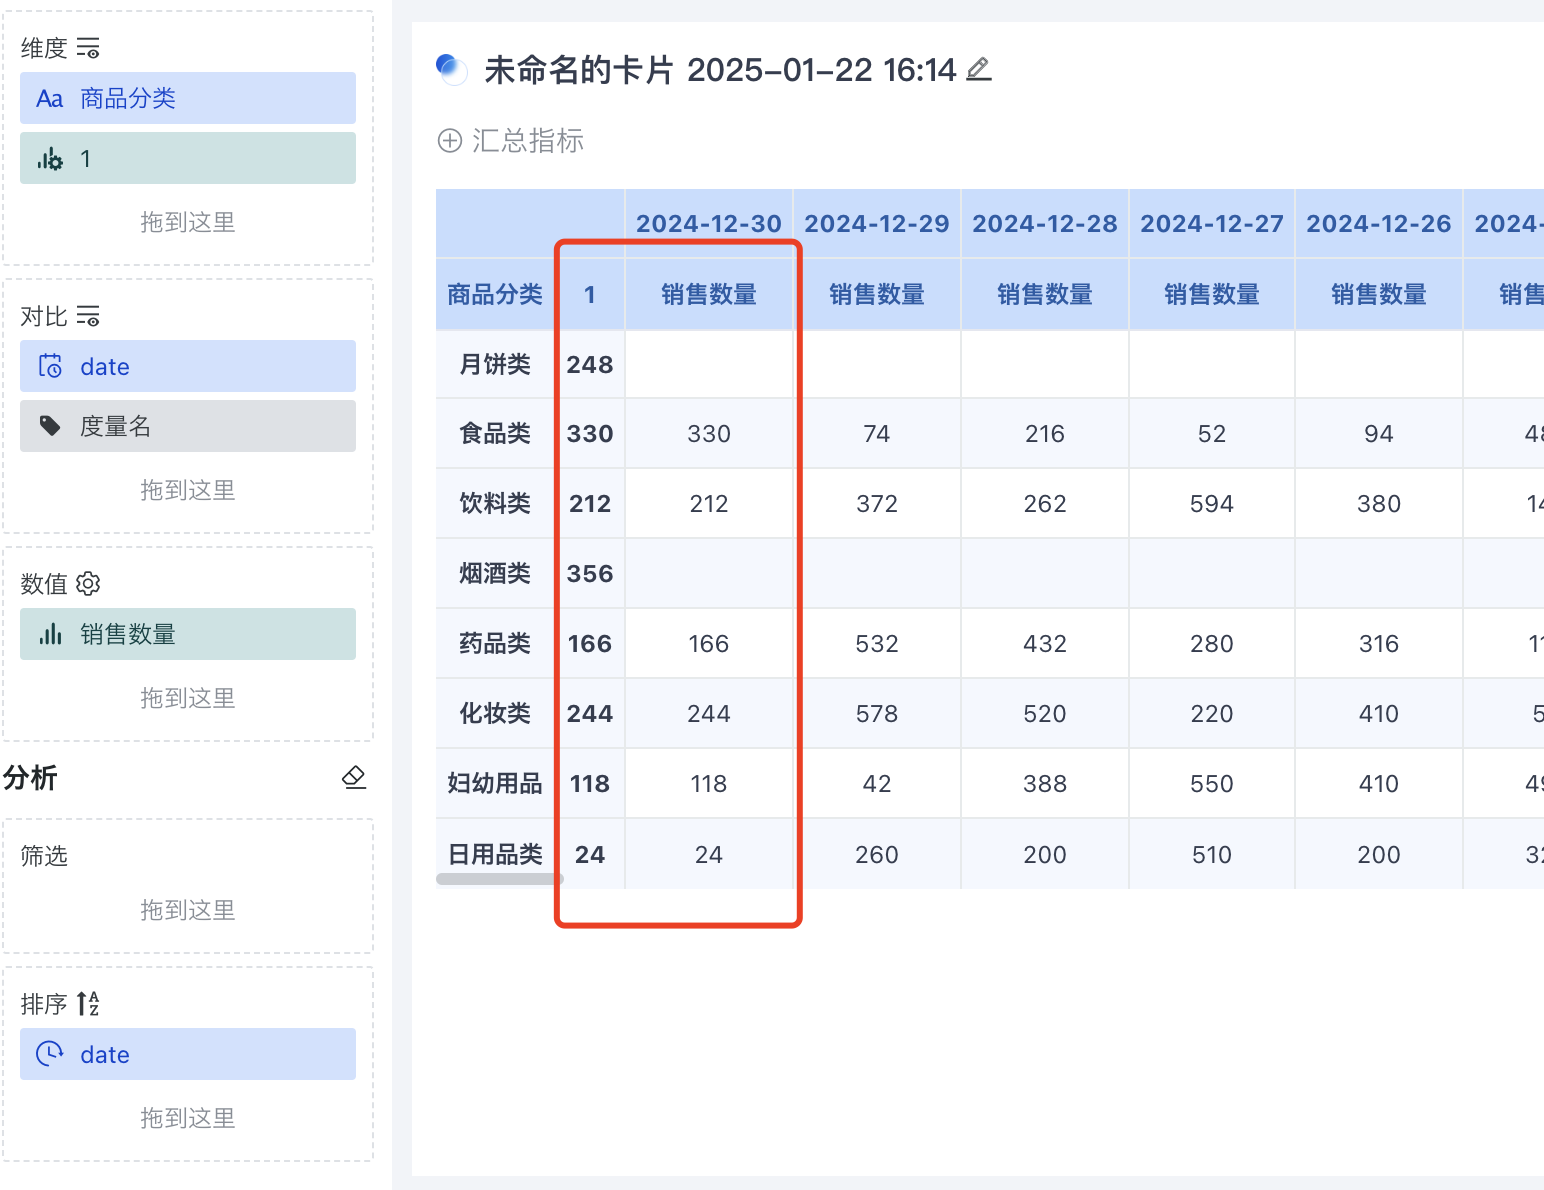Click the bar chart icon on 销售数量
The height and width of the screenshot is (1190, 1544).
point(50,634)
